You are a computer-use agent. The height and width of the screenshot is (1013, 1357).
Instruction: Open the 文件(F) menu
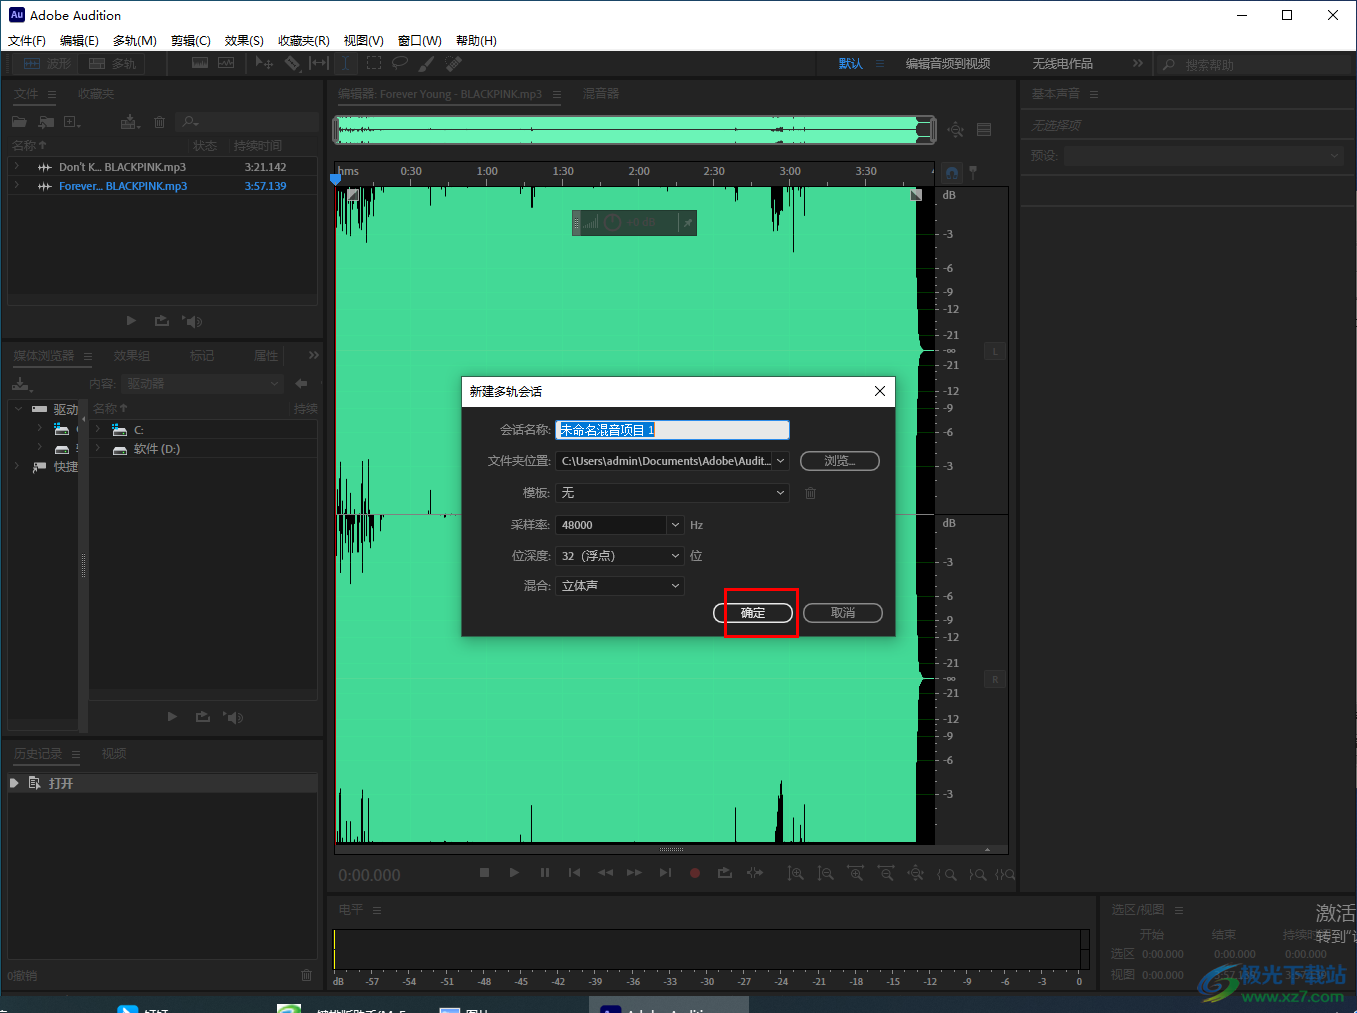click(27, 41)
